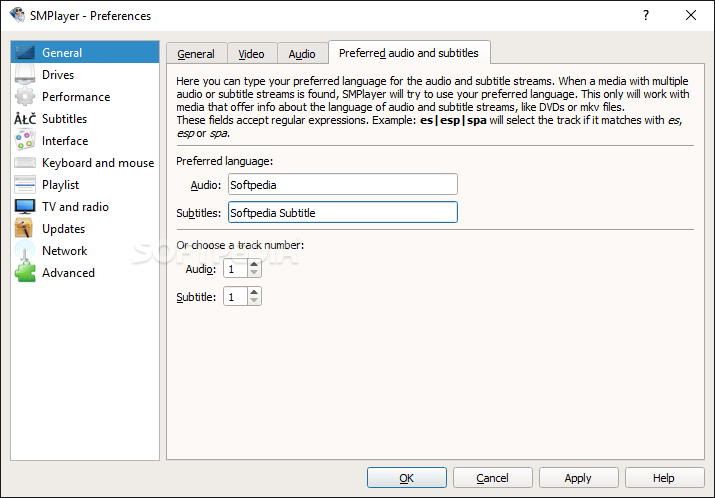
Task: Click the Keyboard and mouse keyboard icon
Action: [x=25, y=162]
